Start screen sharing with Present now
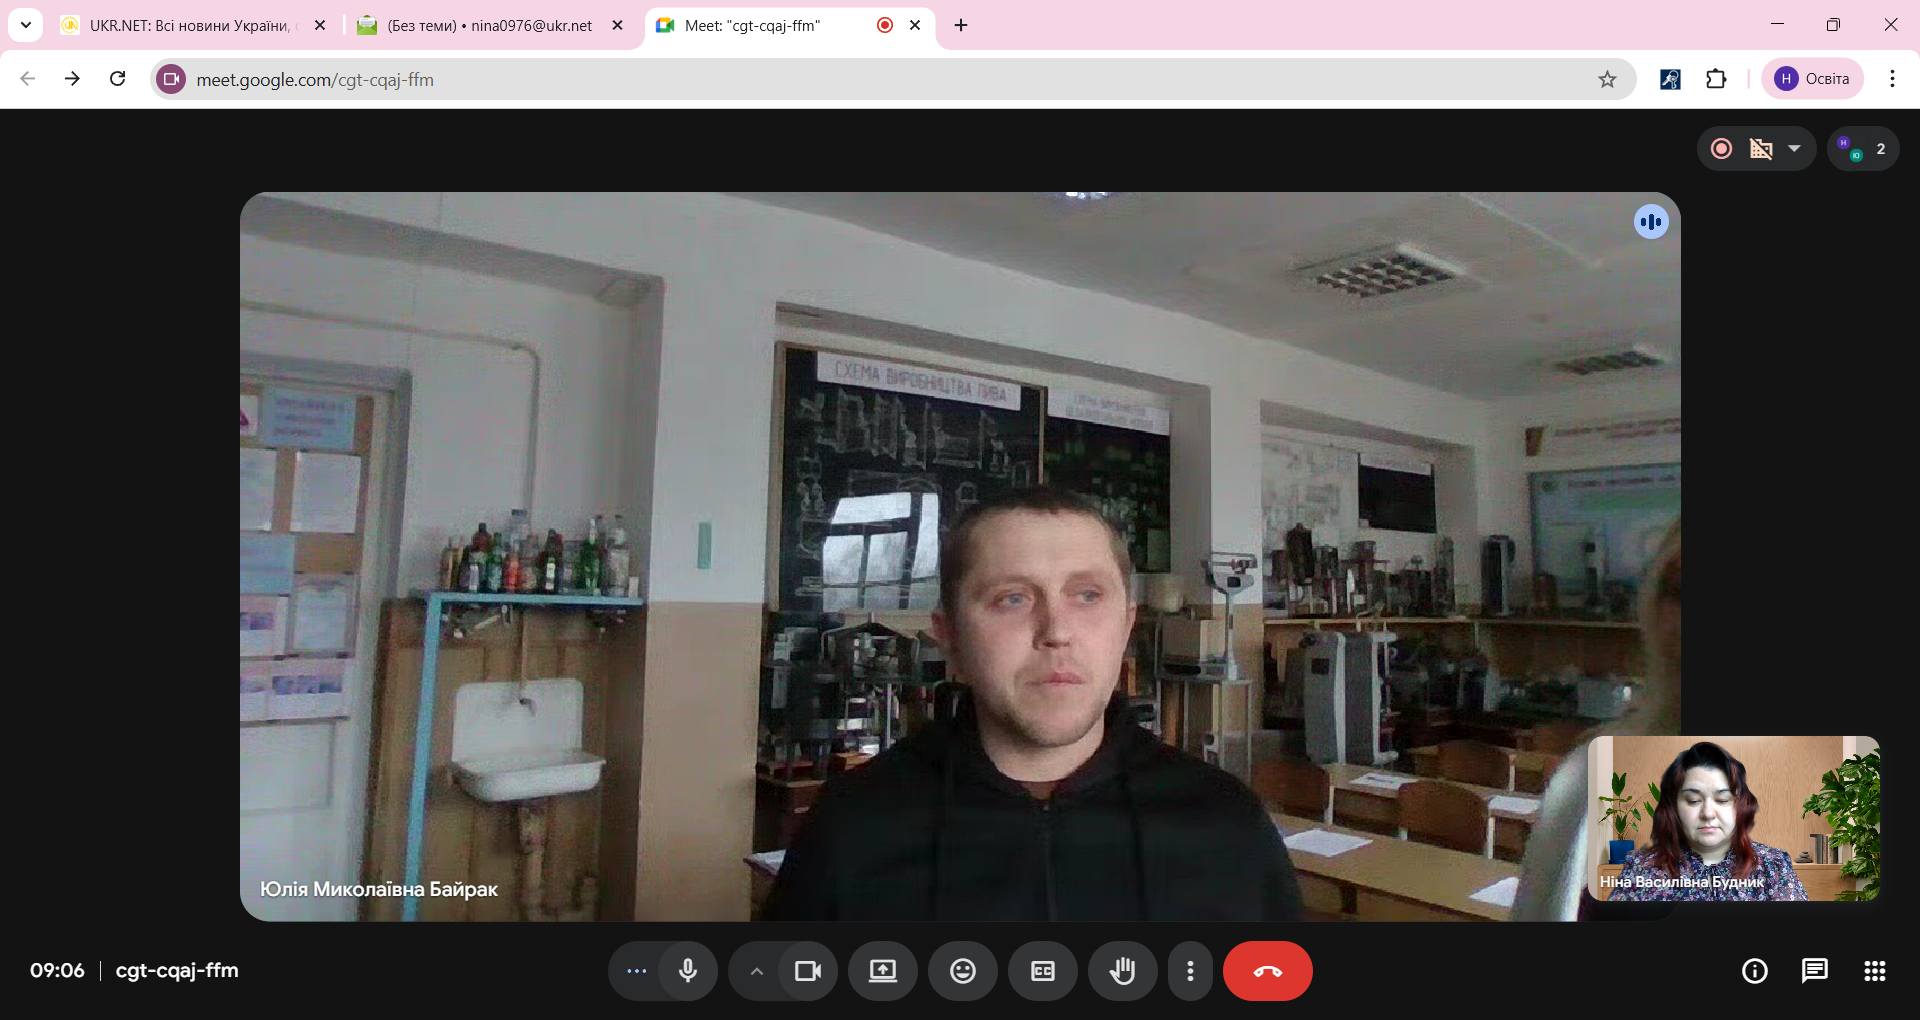Image resolution: width=1920 pixels, height=1020 pixels. [882, 971]
